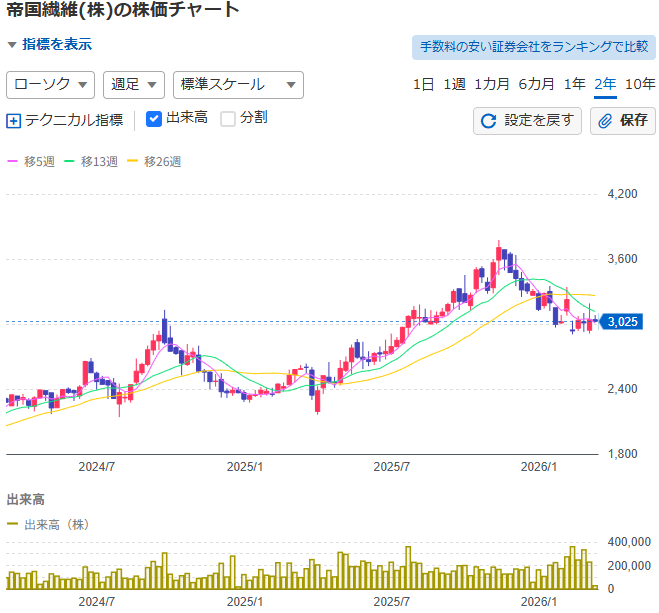Open the 手数料の安い証券会社 ranking link

[x=533, y=47]
